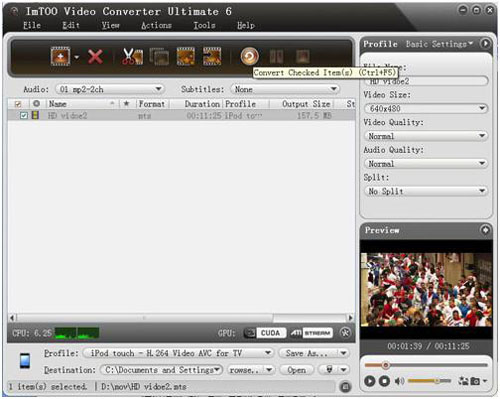
Task: Open the Audio Quality dropdown
Action: click(x=426, y=164)
